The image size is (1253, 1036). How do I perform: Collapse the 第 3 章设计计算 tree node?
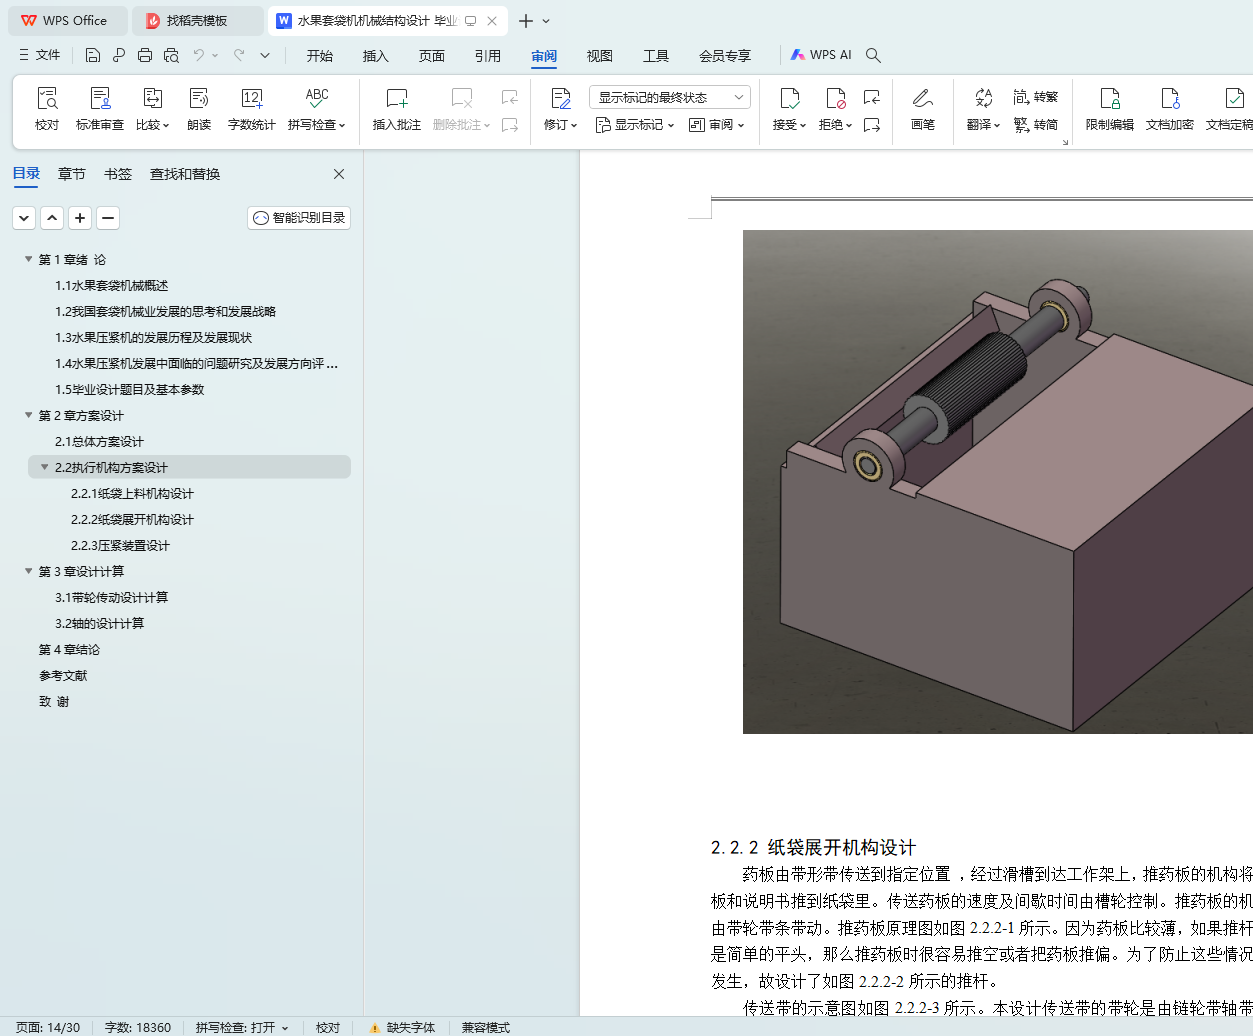[29, 571]
